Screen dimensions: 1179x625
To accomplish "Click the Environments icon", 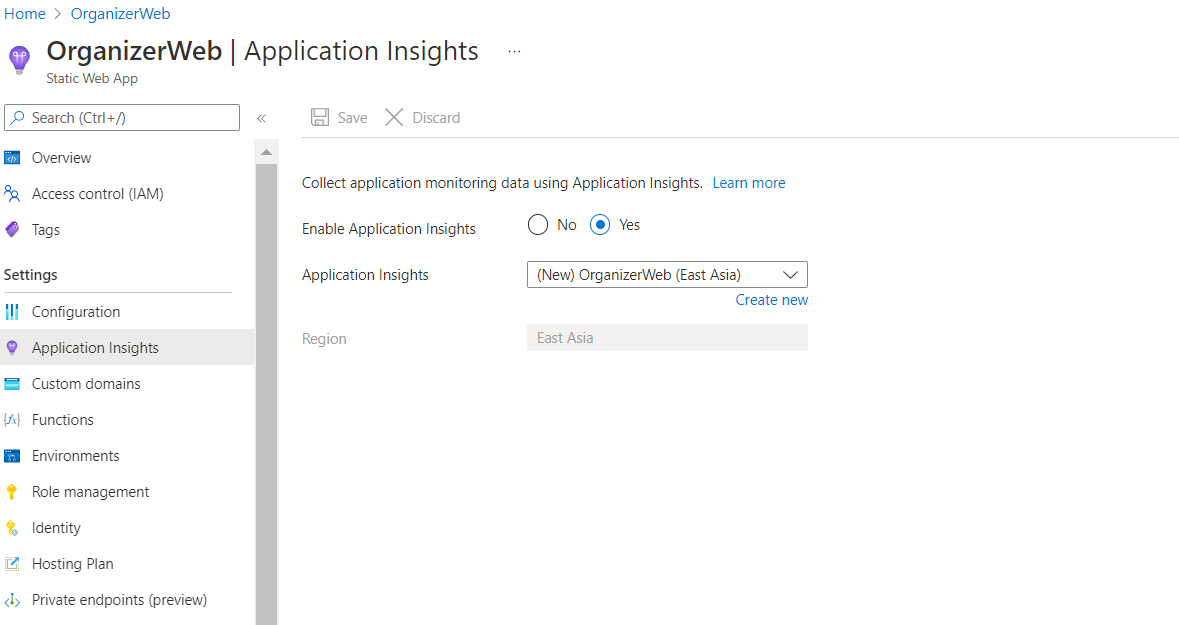I will (12, 456).
